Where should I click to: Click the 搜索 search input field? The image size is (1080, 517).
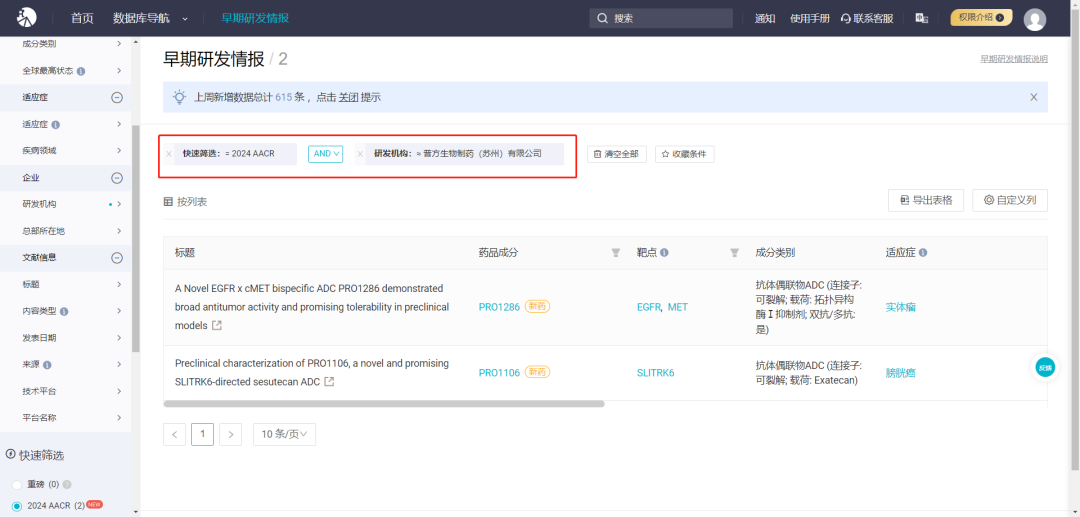pyautogui.click(x=661, y=18)
